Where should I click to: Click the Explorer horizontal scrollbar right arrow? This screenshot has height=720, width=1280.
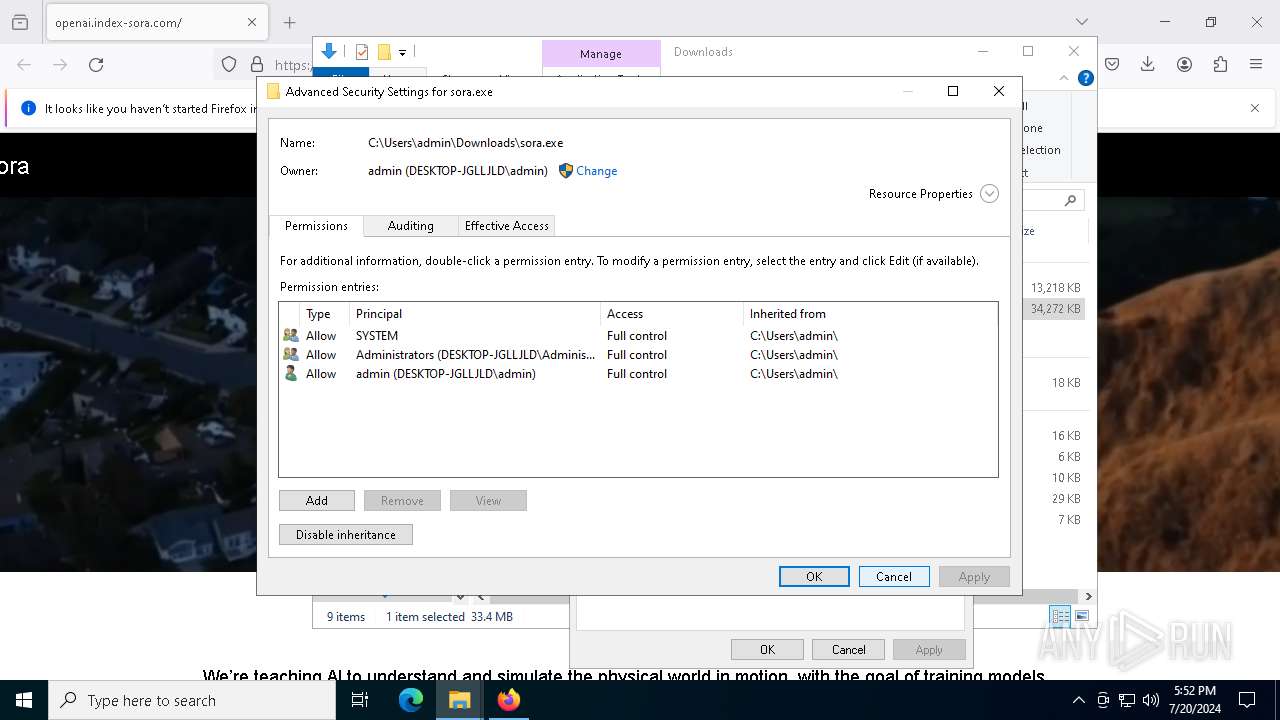[x=1088, y=596]
